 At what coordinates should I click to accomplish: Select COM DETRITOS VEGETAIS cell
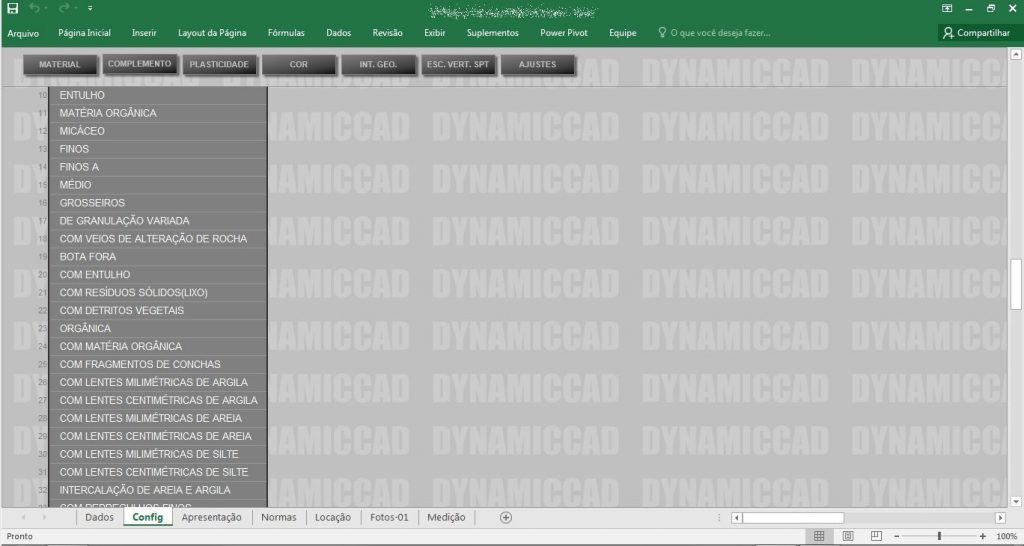(x=158, y=310)
